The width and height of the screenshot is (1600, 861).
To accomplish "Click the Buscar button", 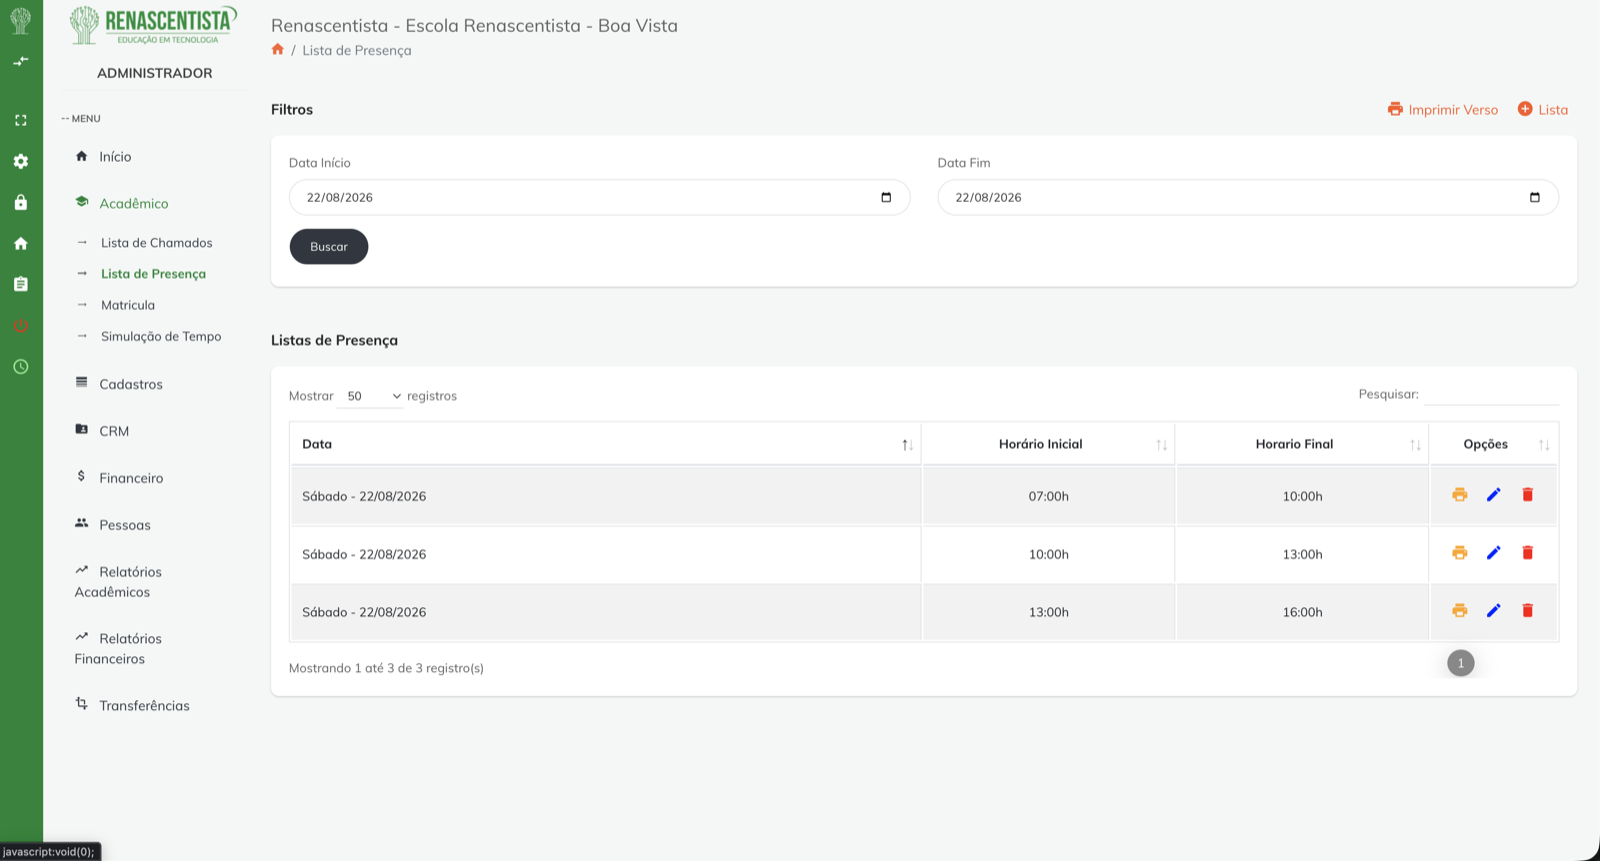I will tap(329, 247).
